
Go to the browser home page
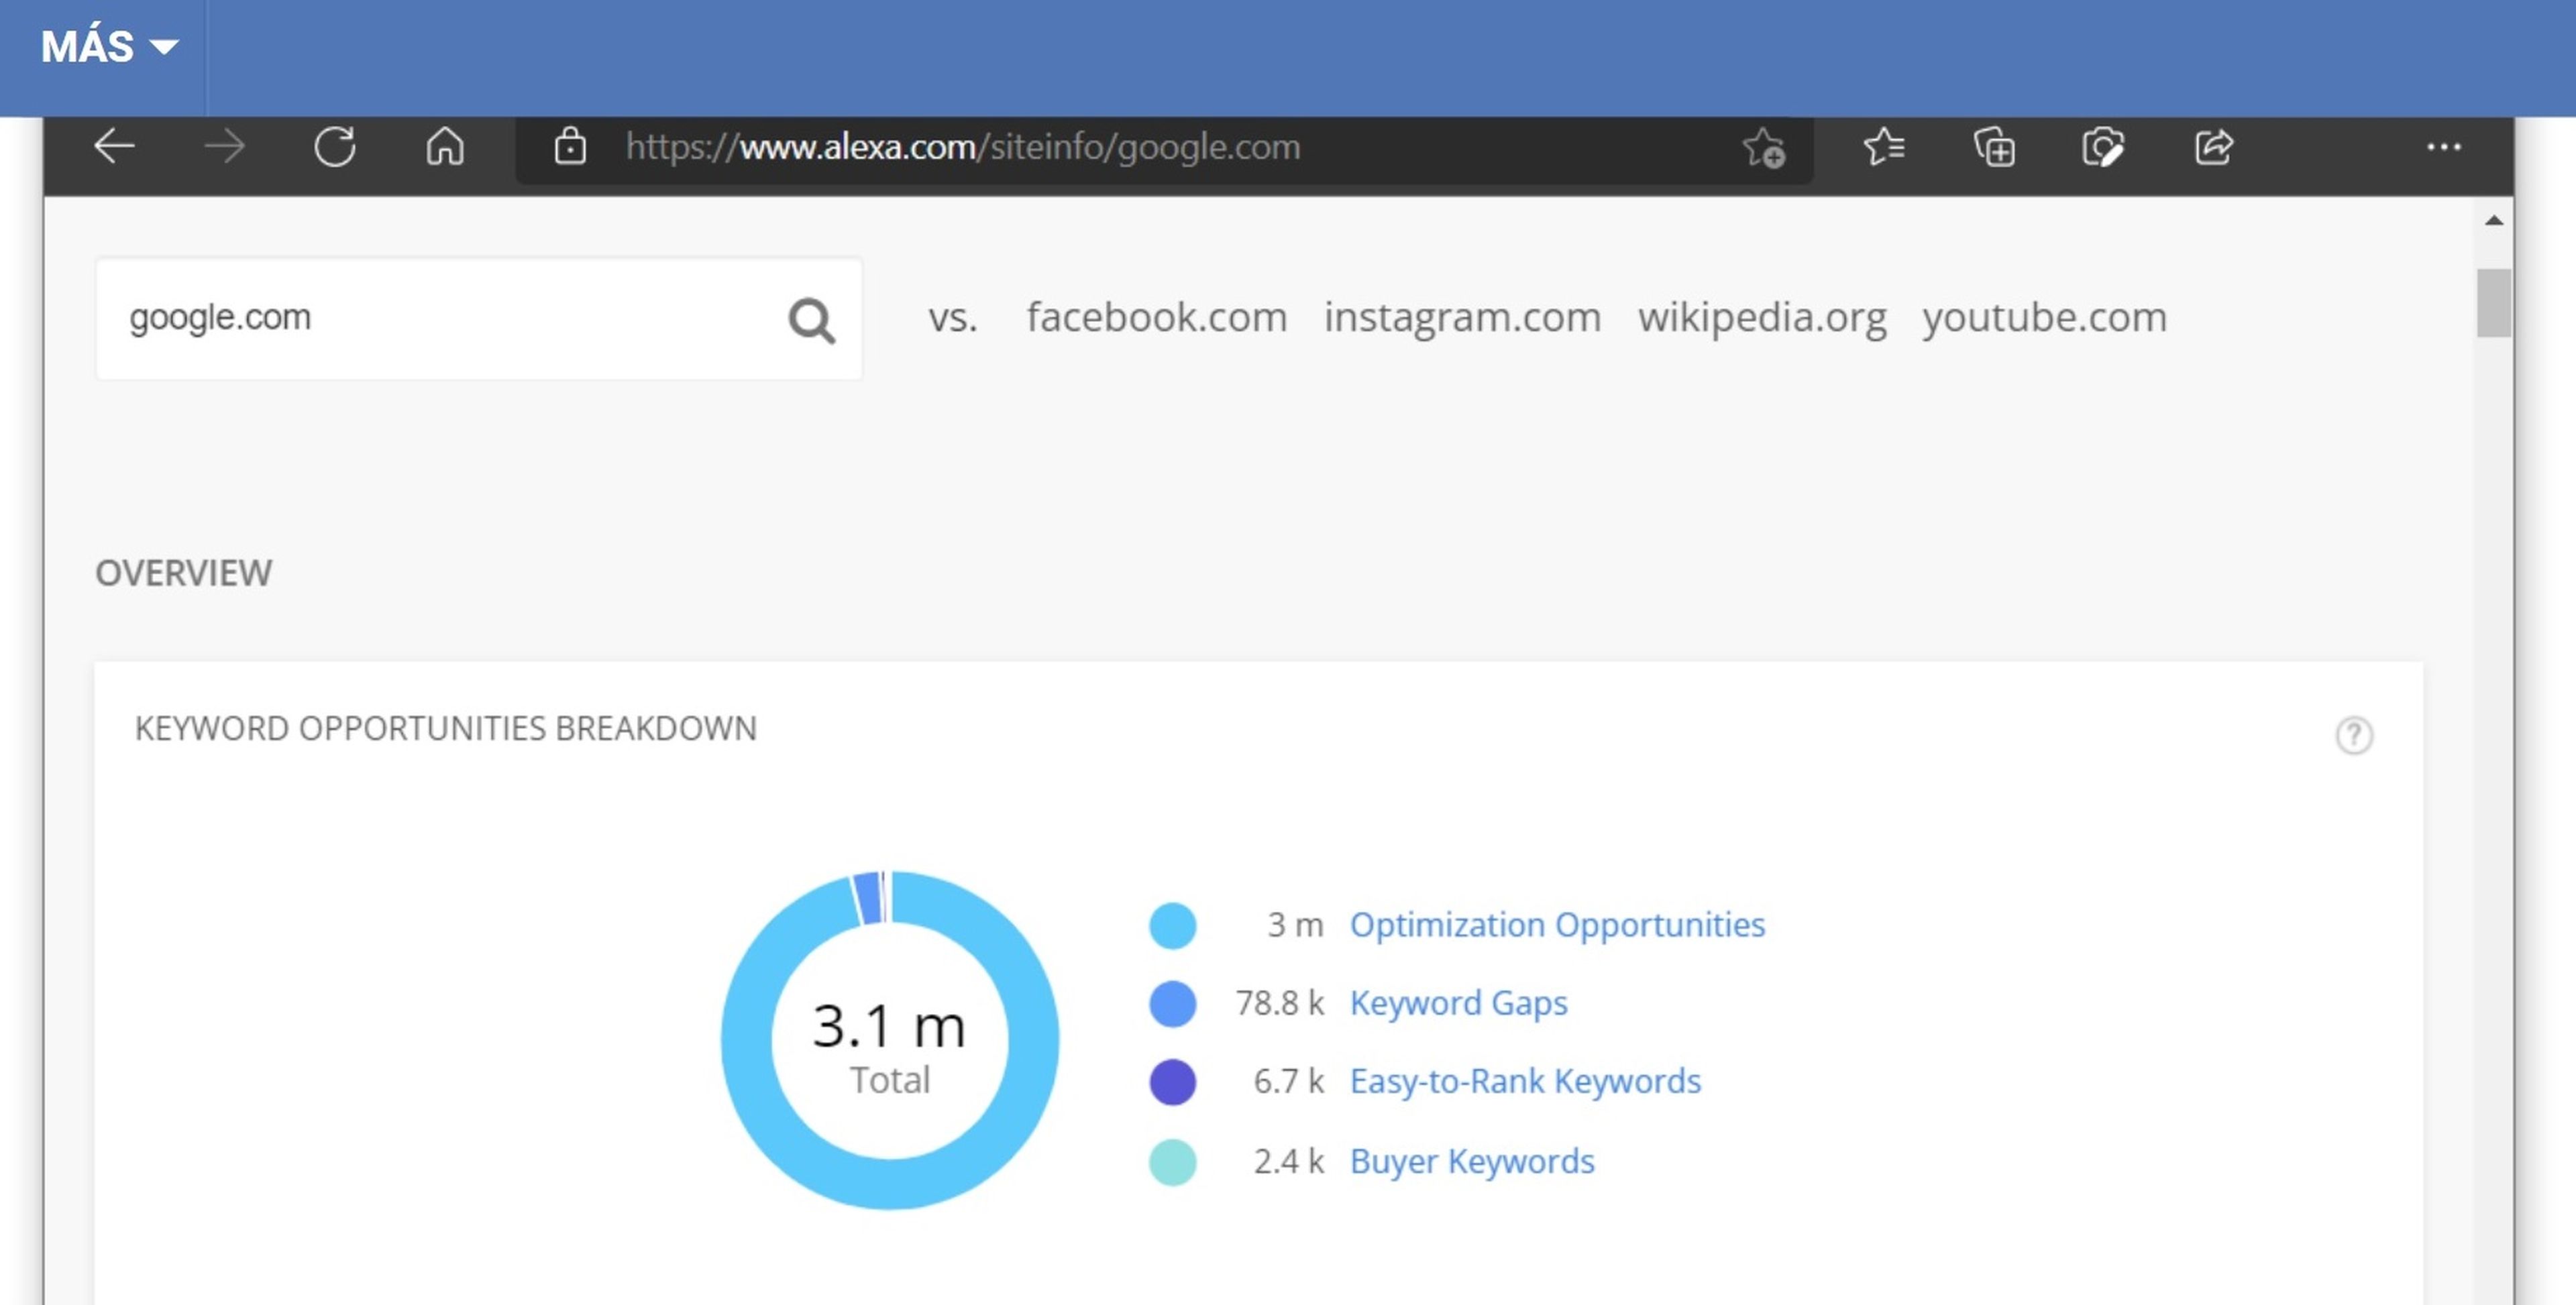tap(445, 147)
